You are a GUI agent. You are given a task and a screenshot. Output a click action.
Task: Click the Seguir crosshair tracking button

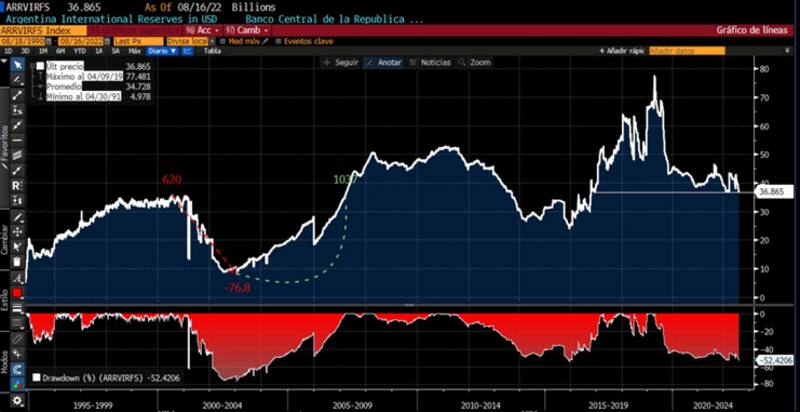[341, 62]
